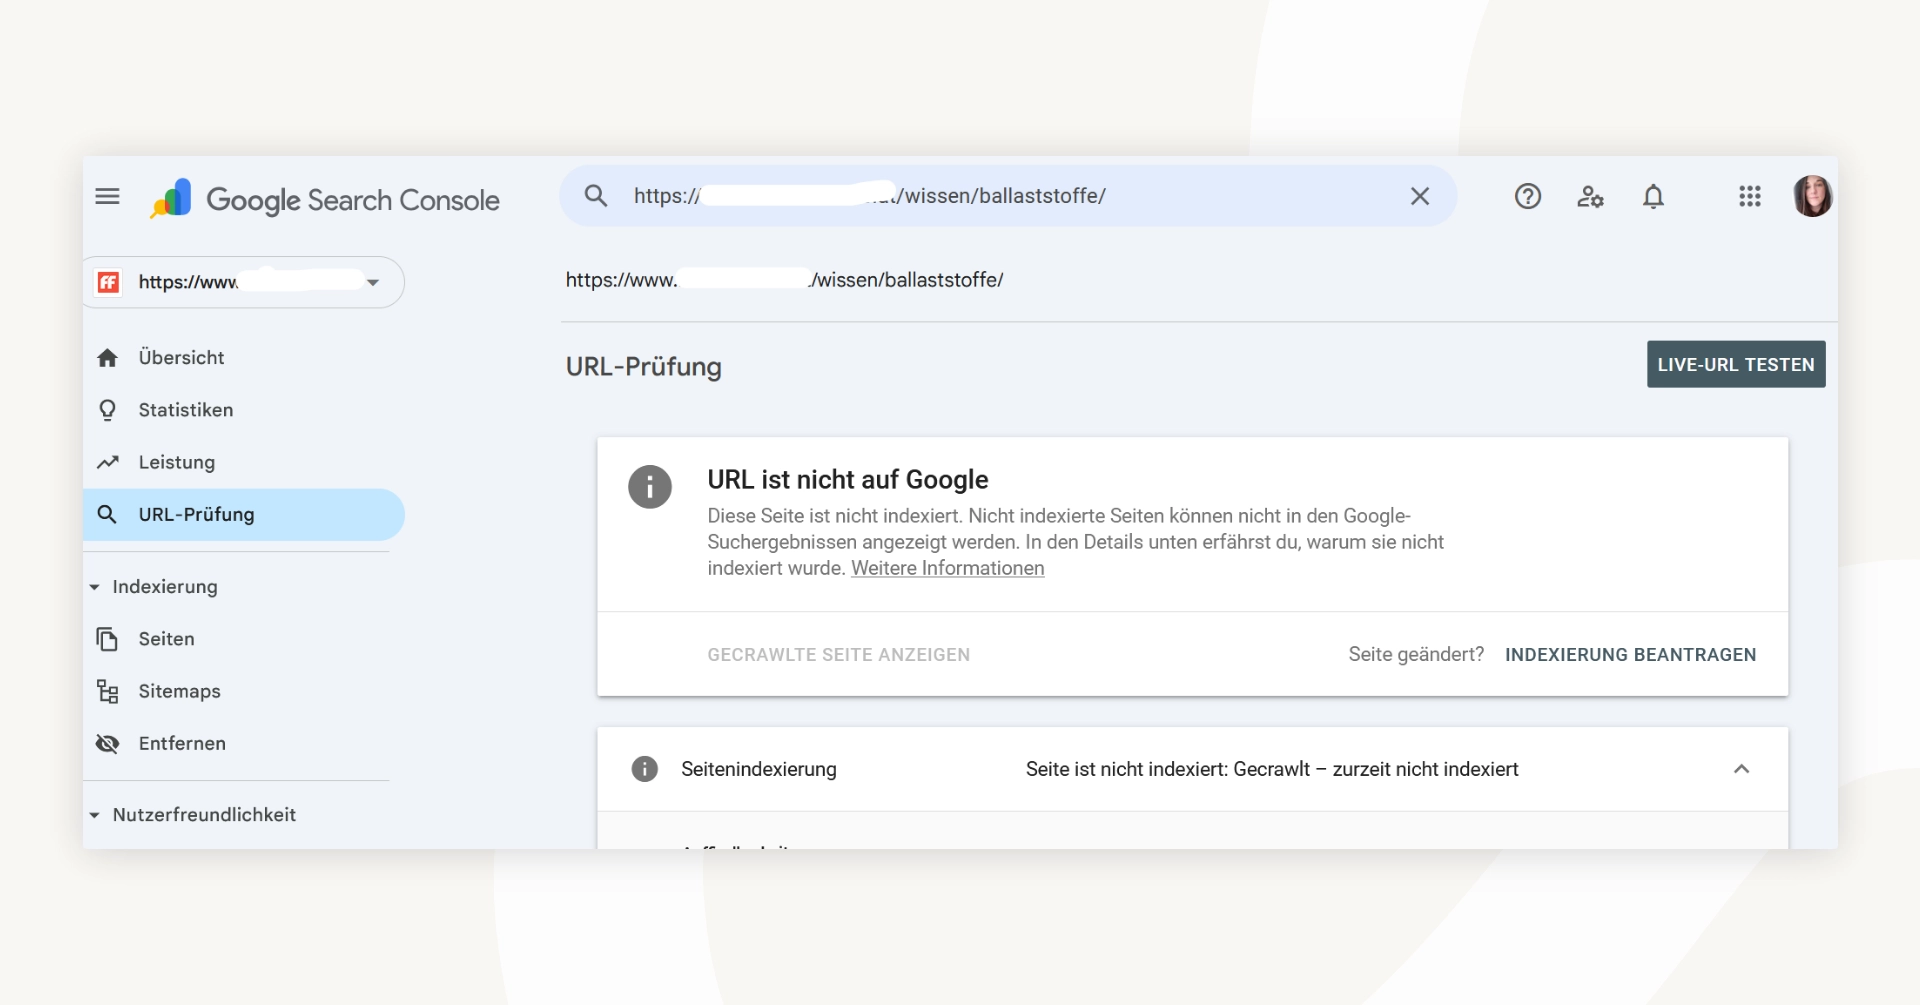Clear the URL with the X icon
Viewport: 1920px width, 1005px height.
(1420, 196)
